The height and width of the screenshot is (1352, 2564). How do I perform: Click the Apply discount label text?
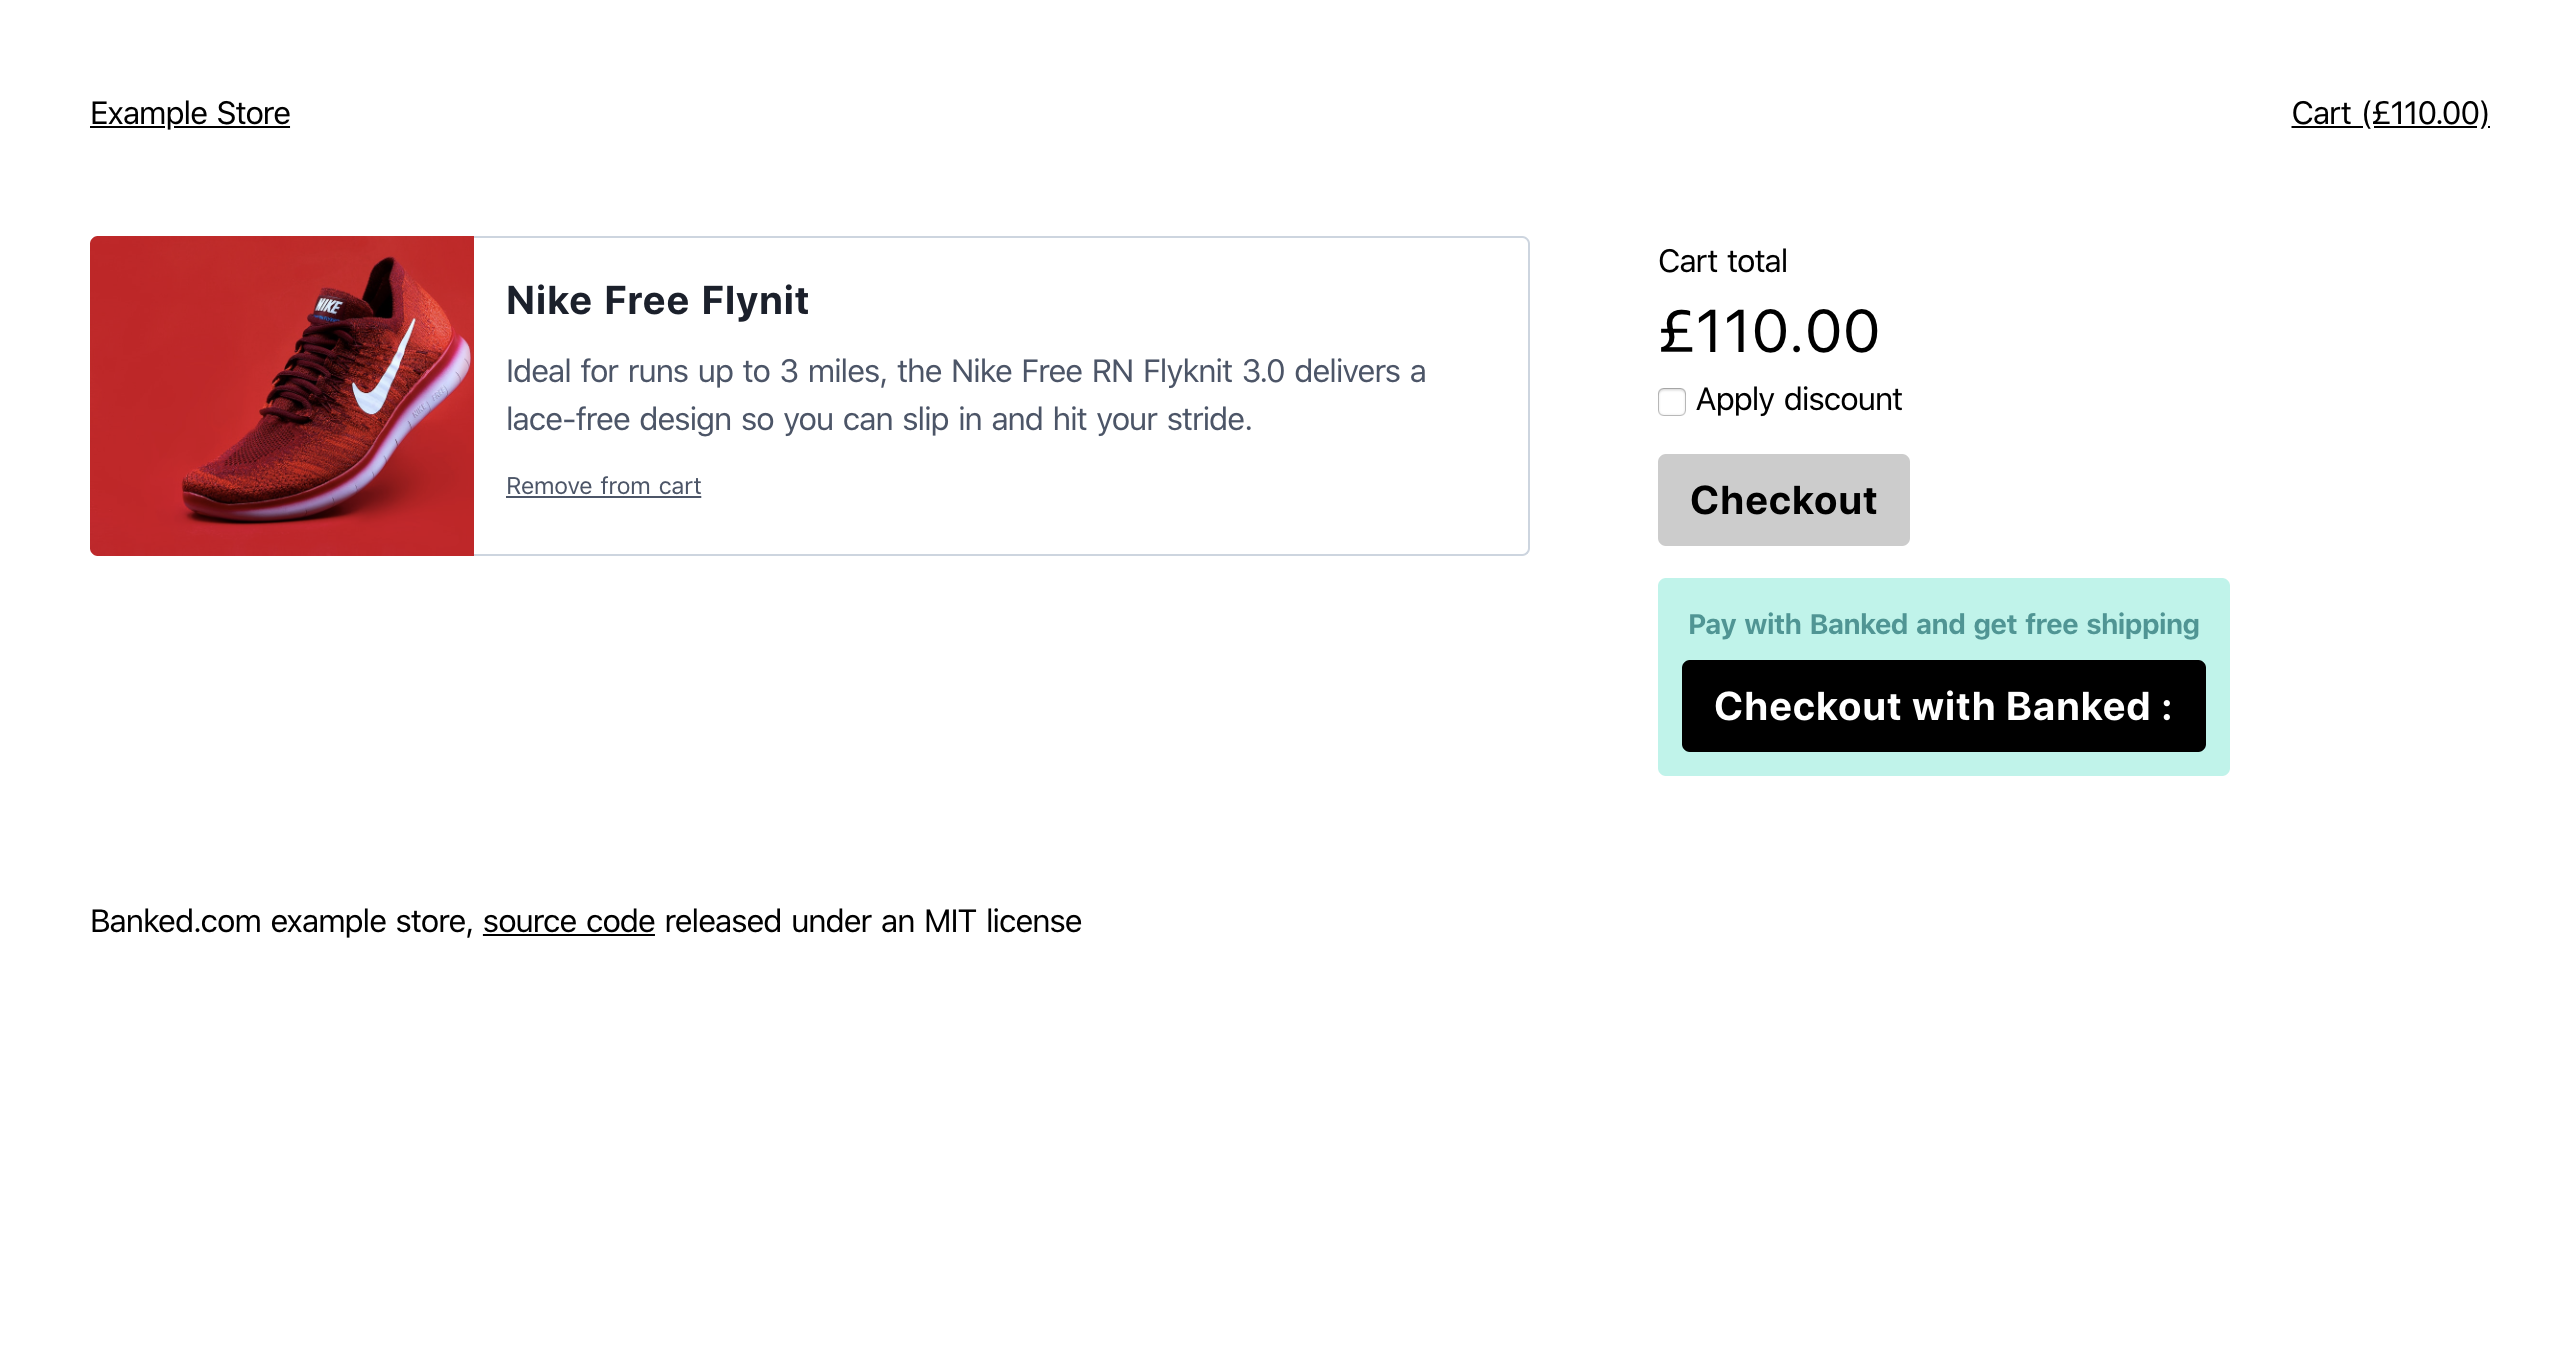click(x=1798, y=399)
